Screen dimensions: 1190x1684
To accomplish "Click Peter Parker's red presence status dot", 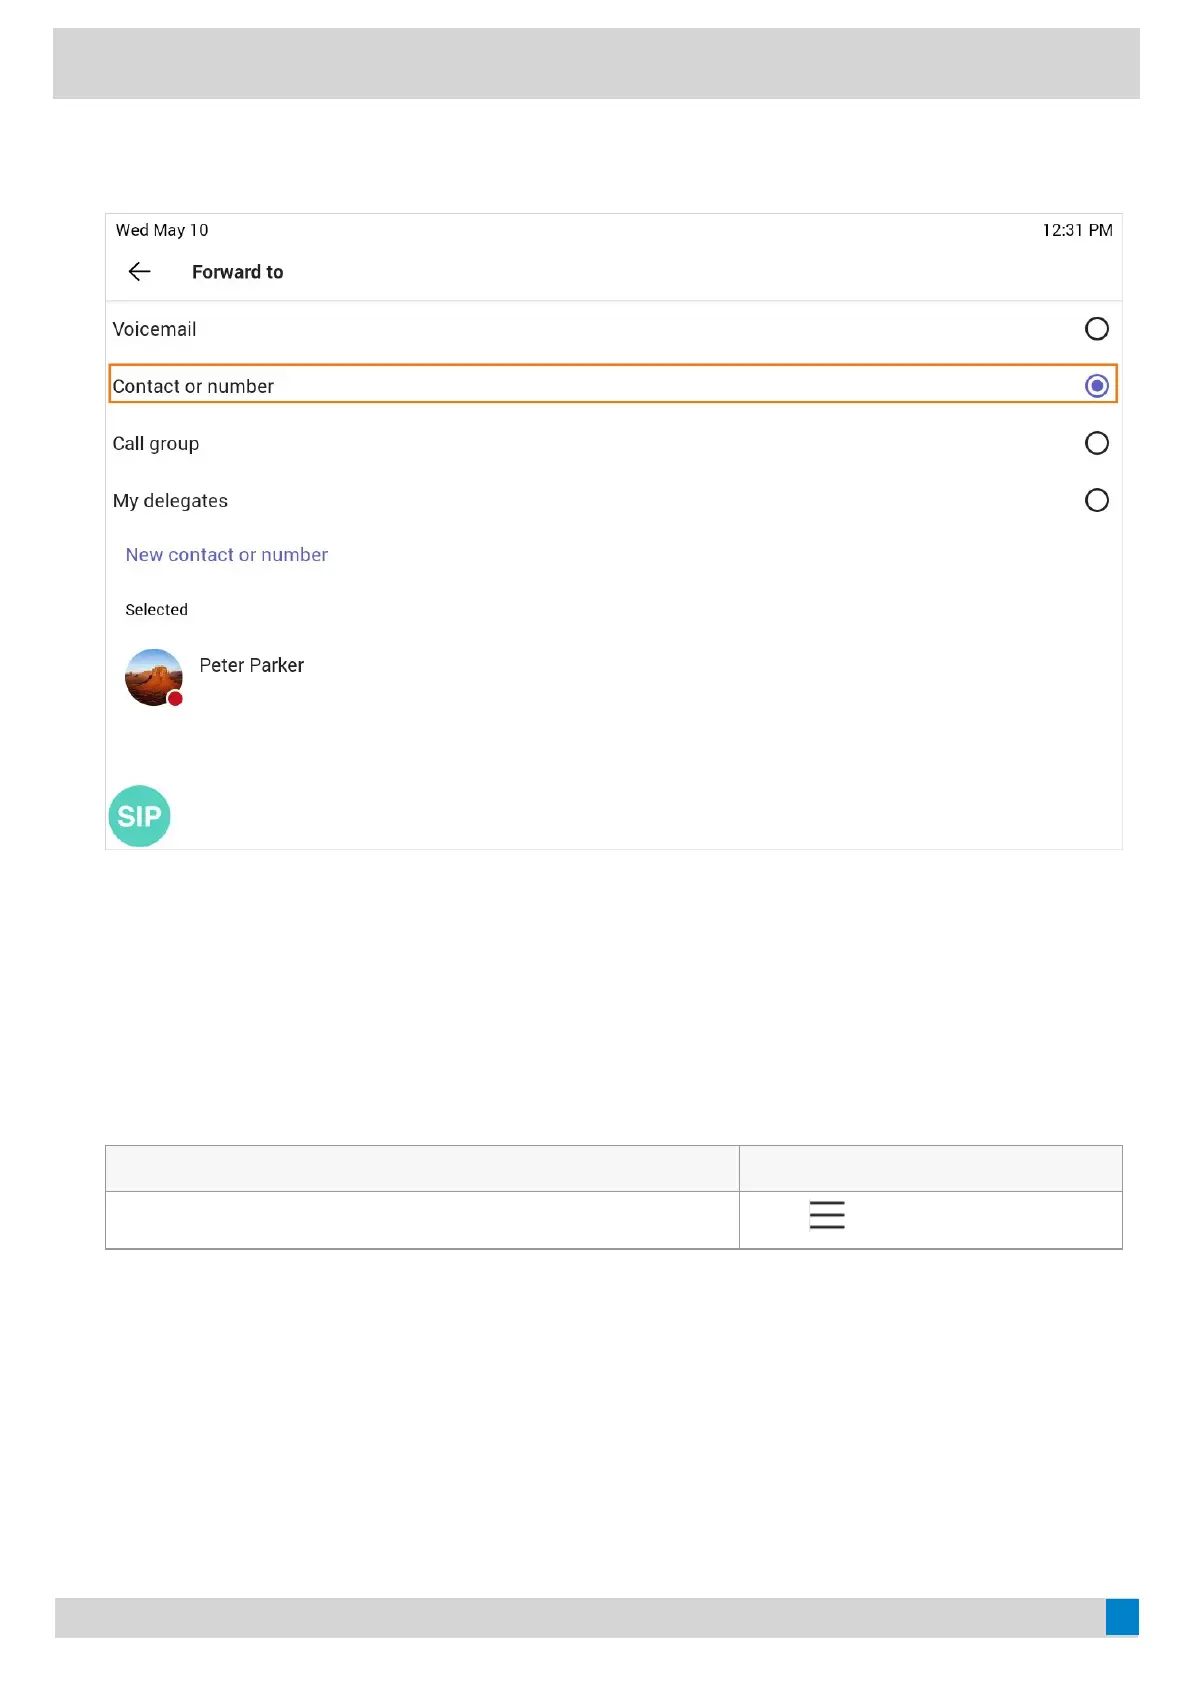I will 175,699.
